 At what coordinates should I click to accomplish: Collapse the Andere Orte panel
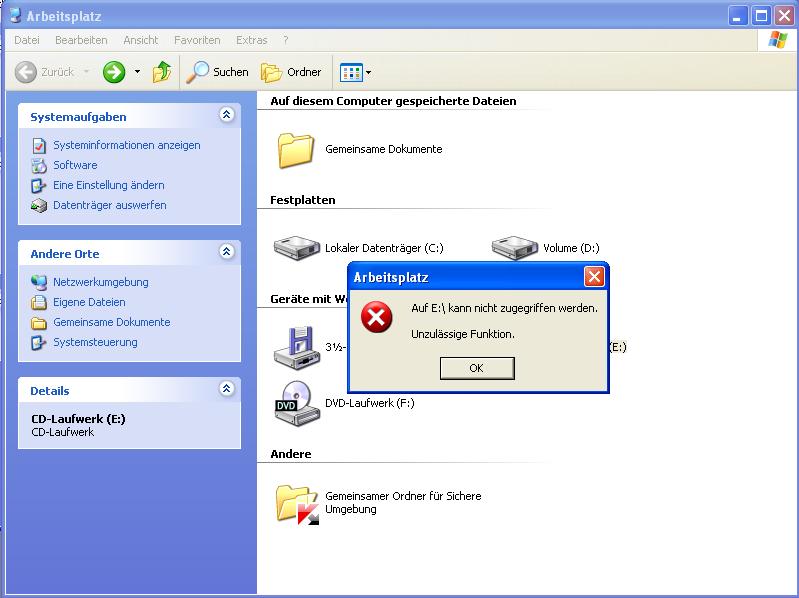(x=227, y=252)
